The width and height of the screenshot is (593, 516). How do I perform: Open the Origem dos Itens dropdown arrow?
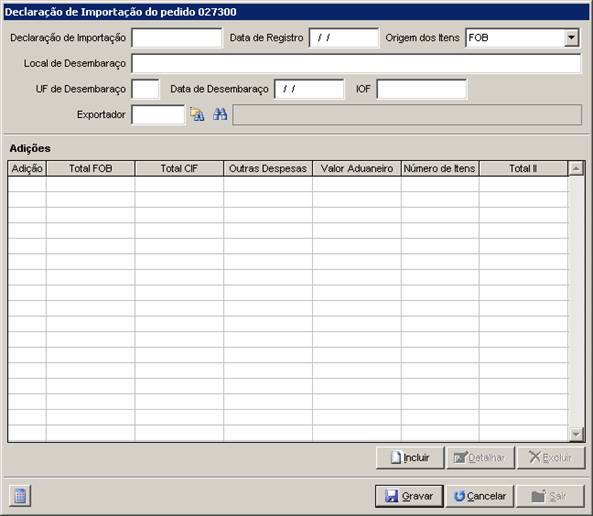(x=571, y=37)
